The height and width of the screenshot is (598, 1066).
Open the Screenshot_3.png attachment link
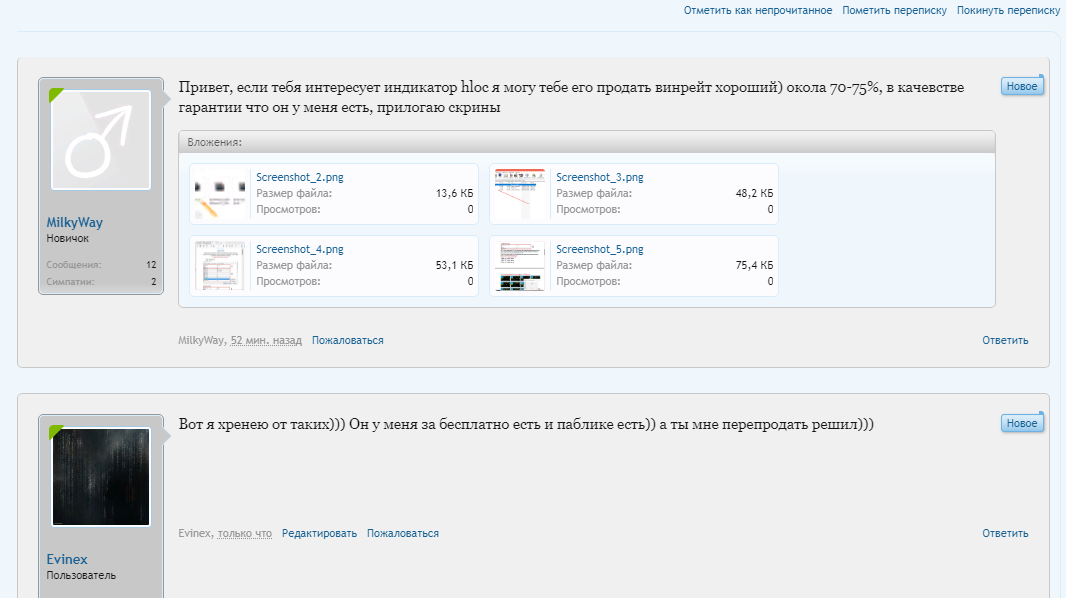(x=600, y=177)
